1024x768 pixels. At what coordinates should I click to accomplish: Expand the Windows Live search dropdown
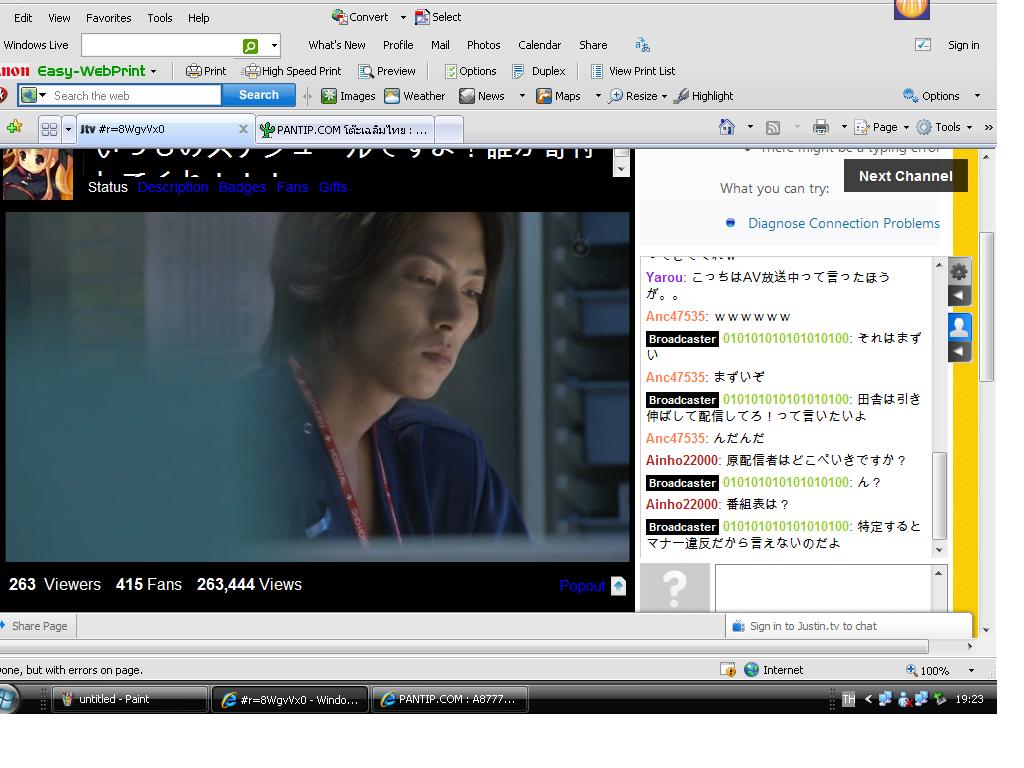(x=274, y=46)
